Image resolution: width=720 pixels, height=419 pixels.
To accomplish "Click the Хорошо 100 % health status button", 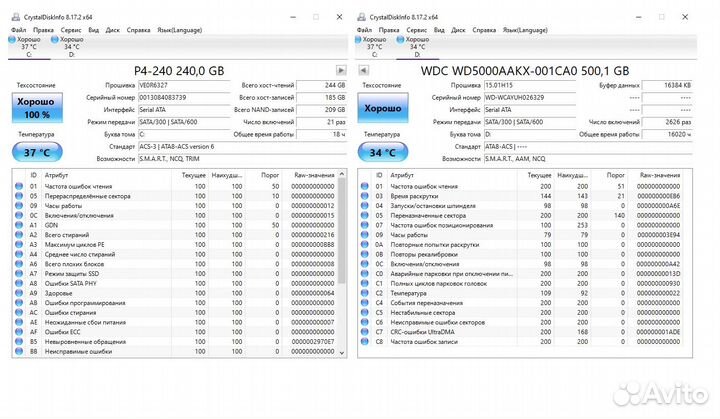I will [x=37, y=108].
